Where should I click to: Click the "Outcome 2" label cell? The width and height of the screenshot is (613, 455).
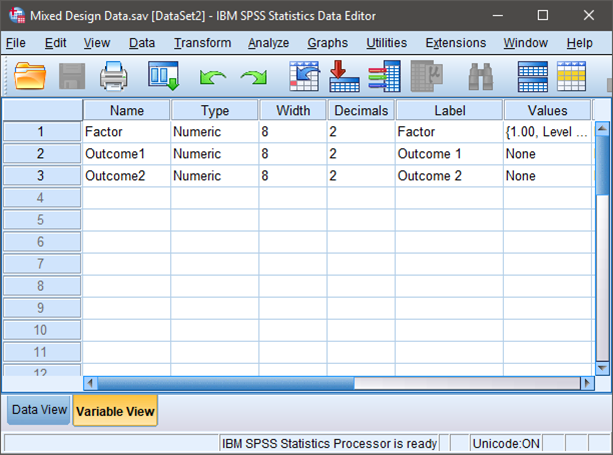tap(450, 176)
